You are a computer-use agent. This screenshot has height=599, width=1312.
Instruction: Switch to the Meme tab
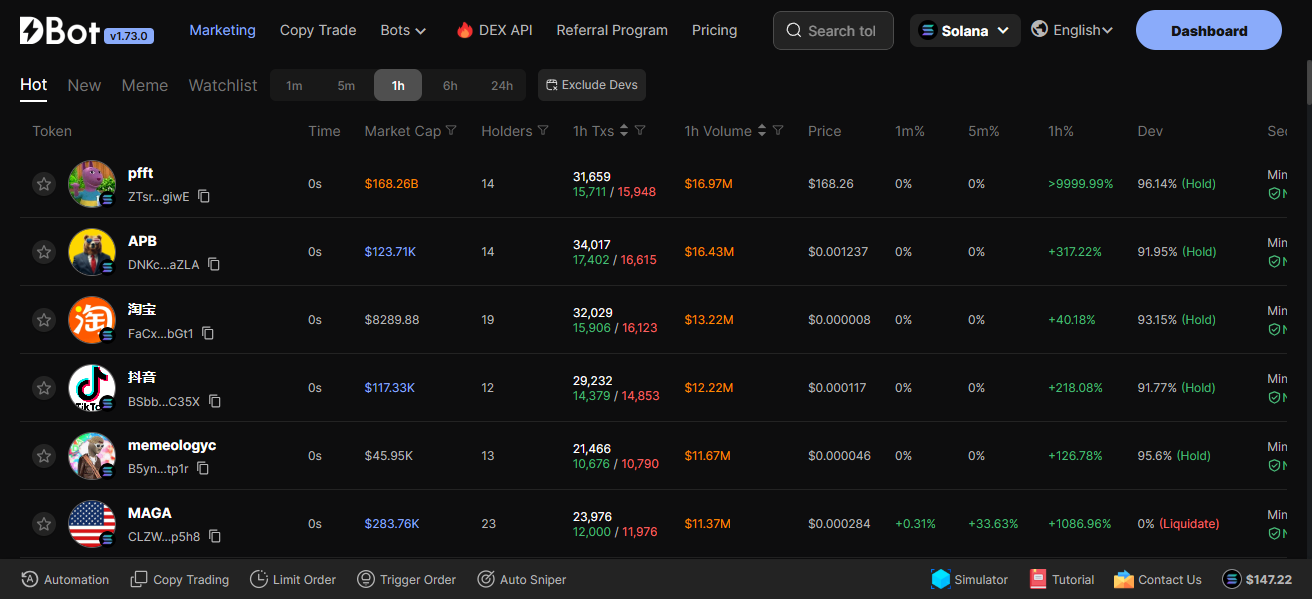(x=145, y=85)
